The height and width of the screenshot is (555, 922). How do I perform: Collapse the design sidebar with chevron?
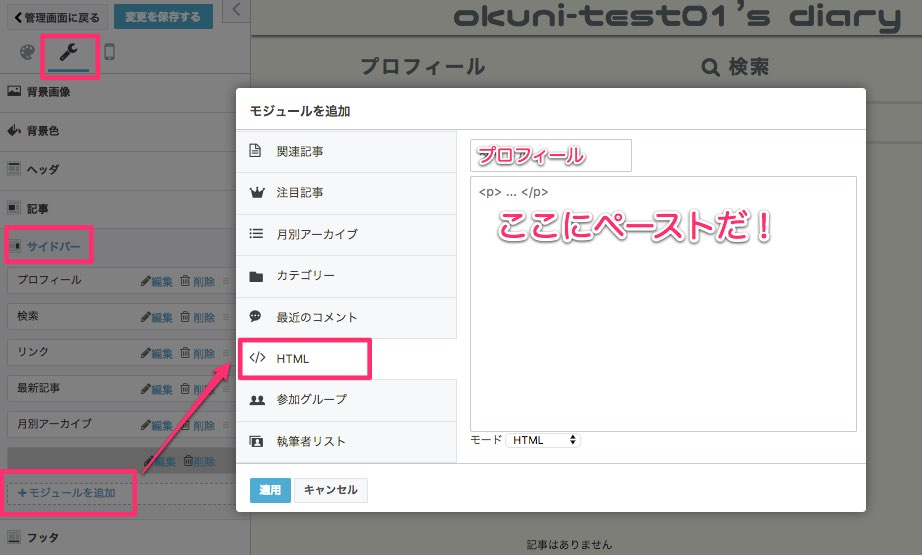[236, 9]
